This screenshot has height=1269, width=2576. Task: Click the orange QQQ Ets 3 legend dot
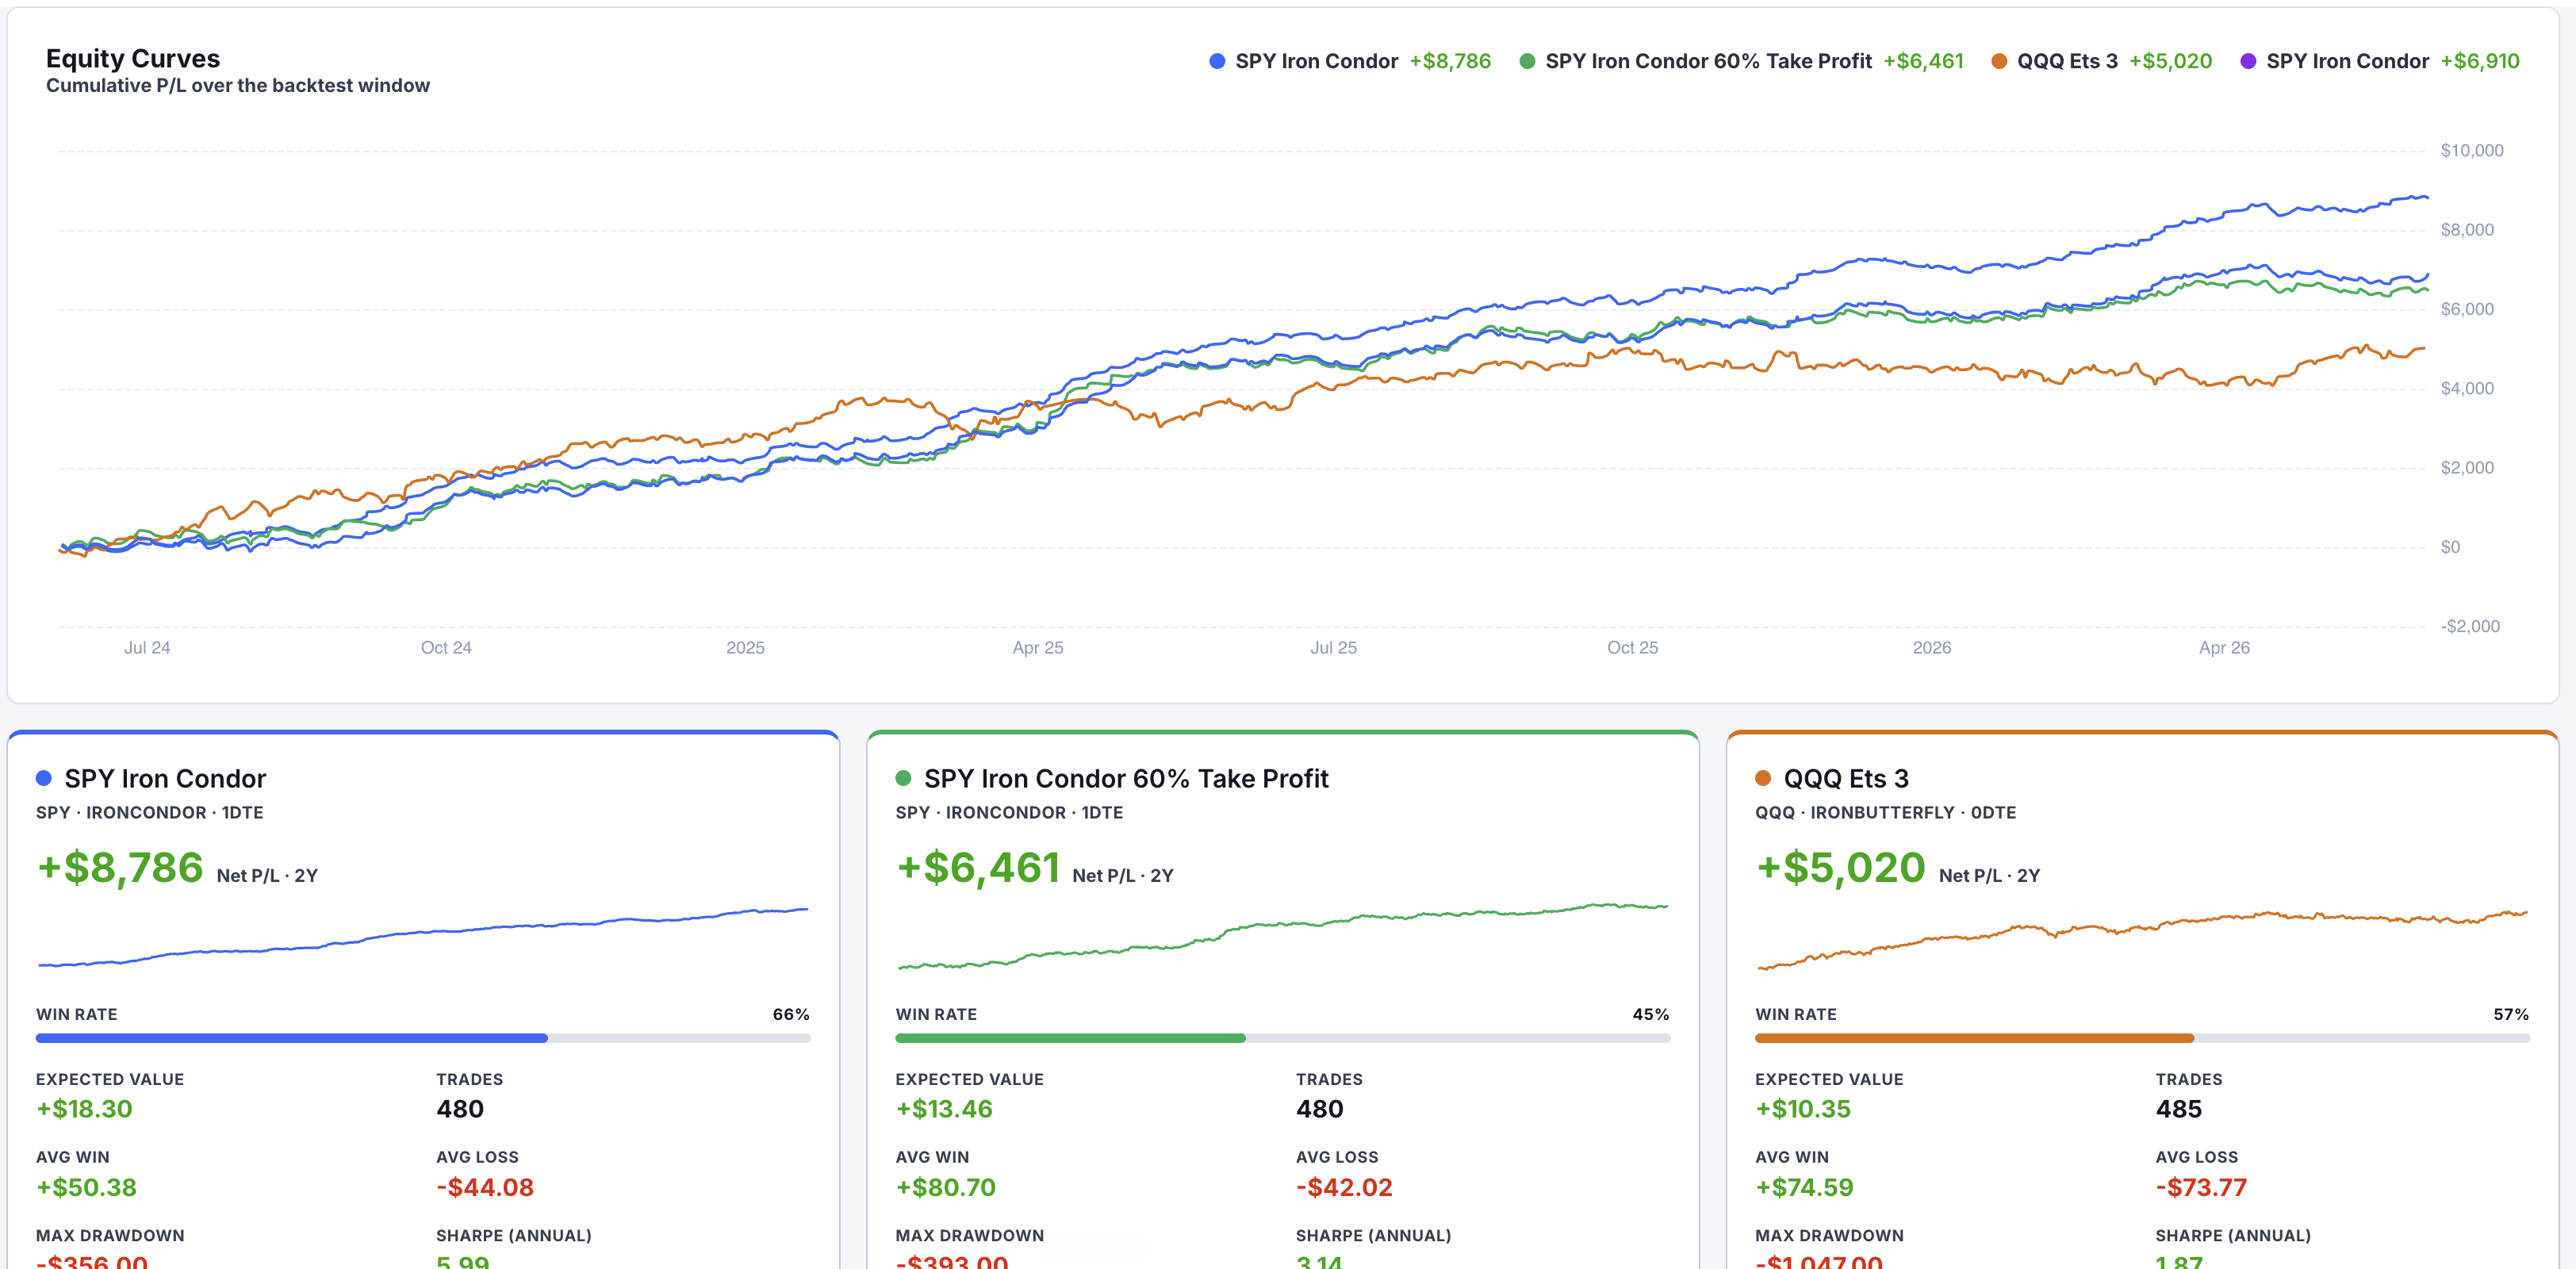1999,61
